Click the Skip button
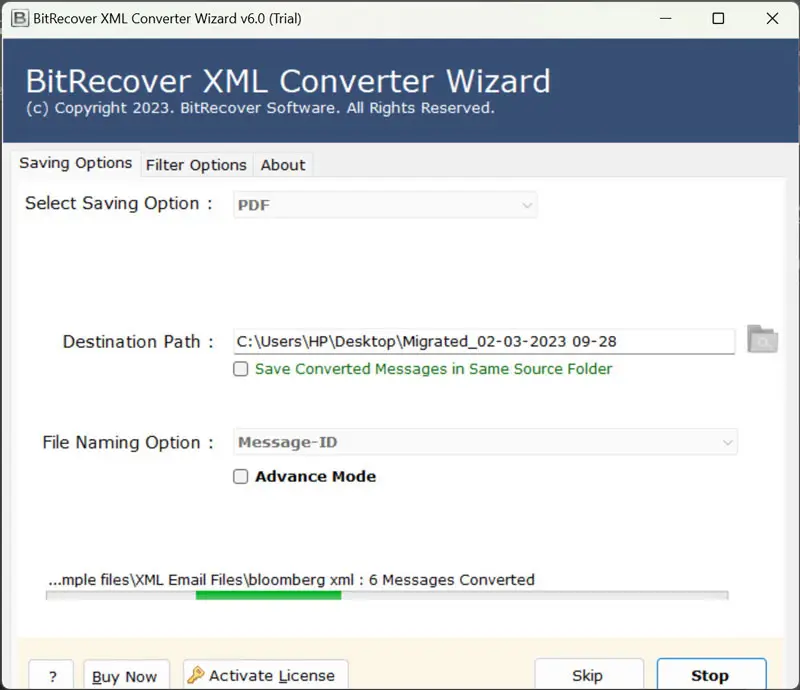 [589, 675]
